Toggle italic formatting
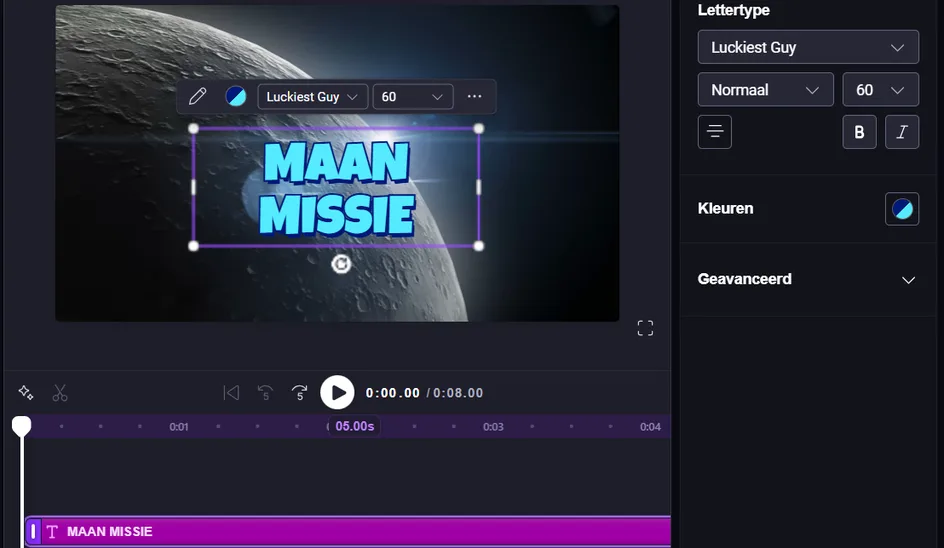 point(902,132)
